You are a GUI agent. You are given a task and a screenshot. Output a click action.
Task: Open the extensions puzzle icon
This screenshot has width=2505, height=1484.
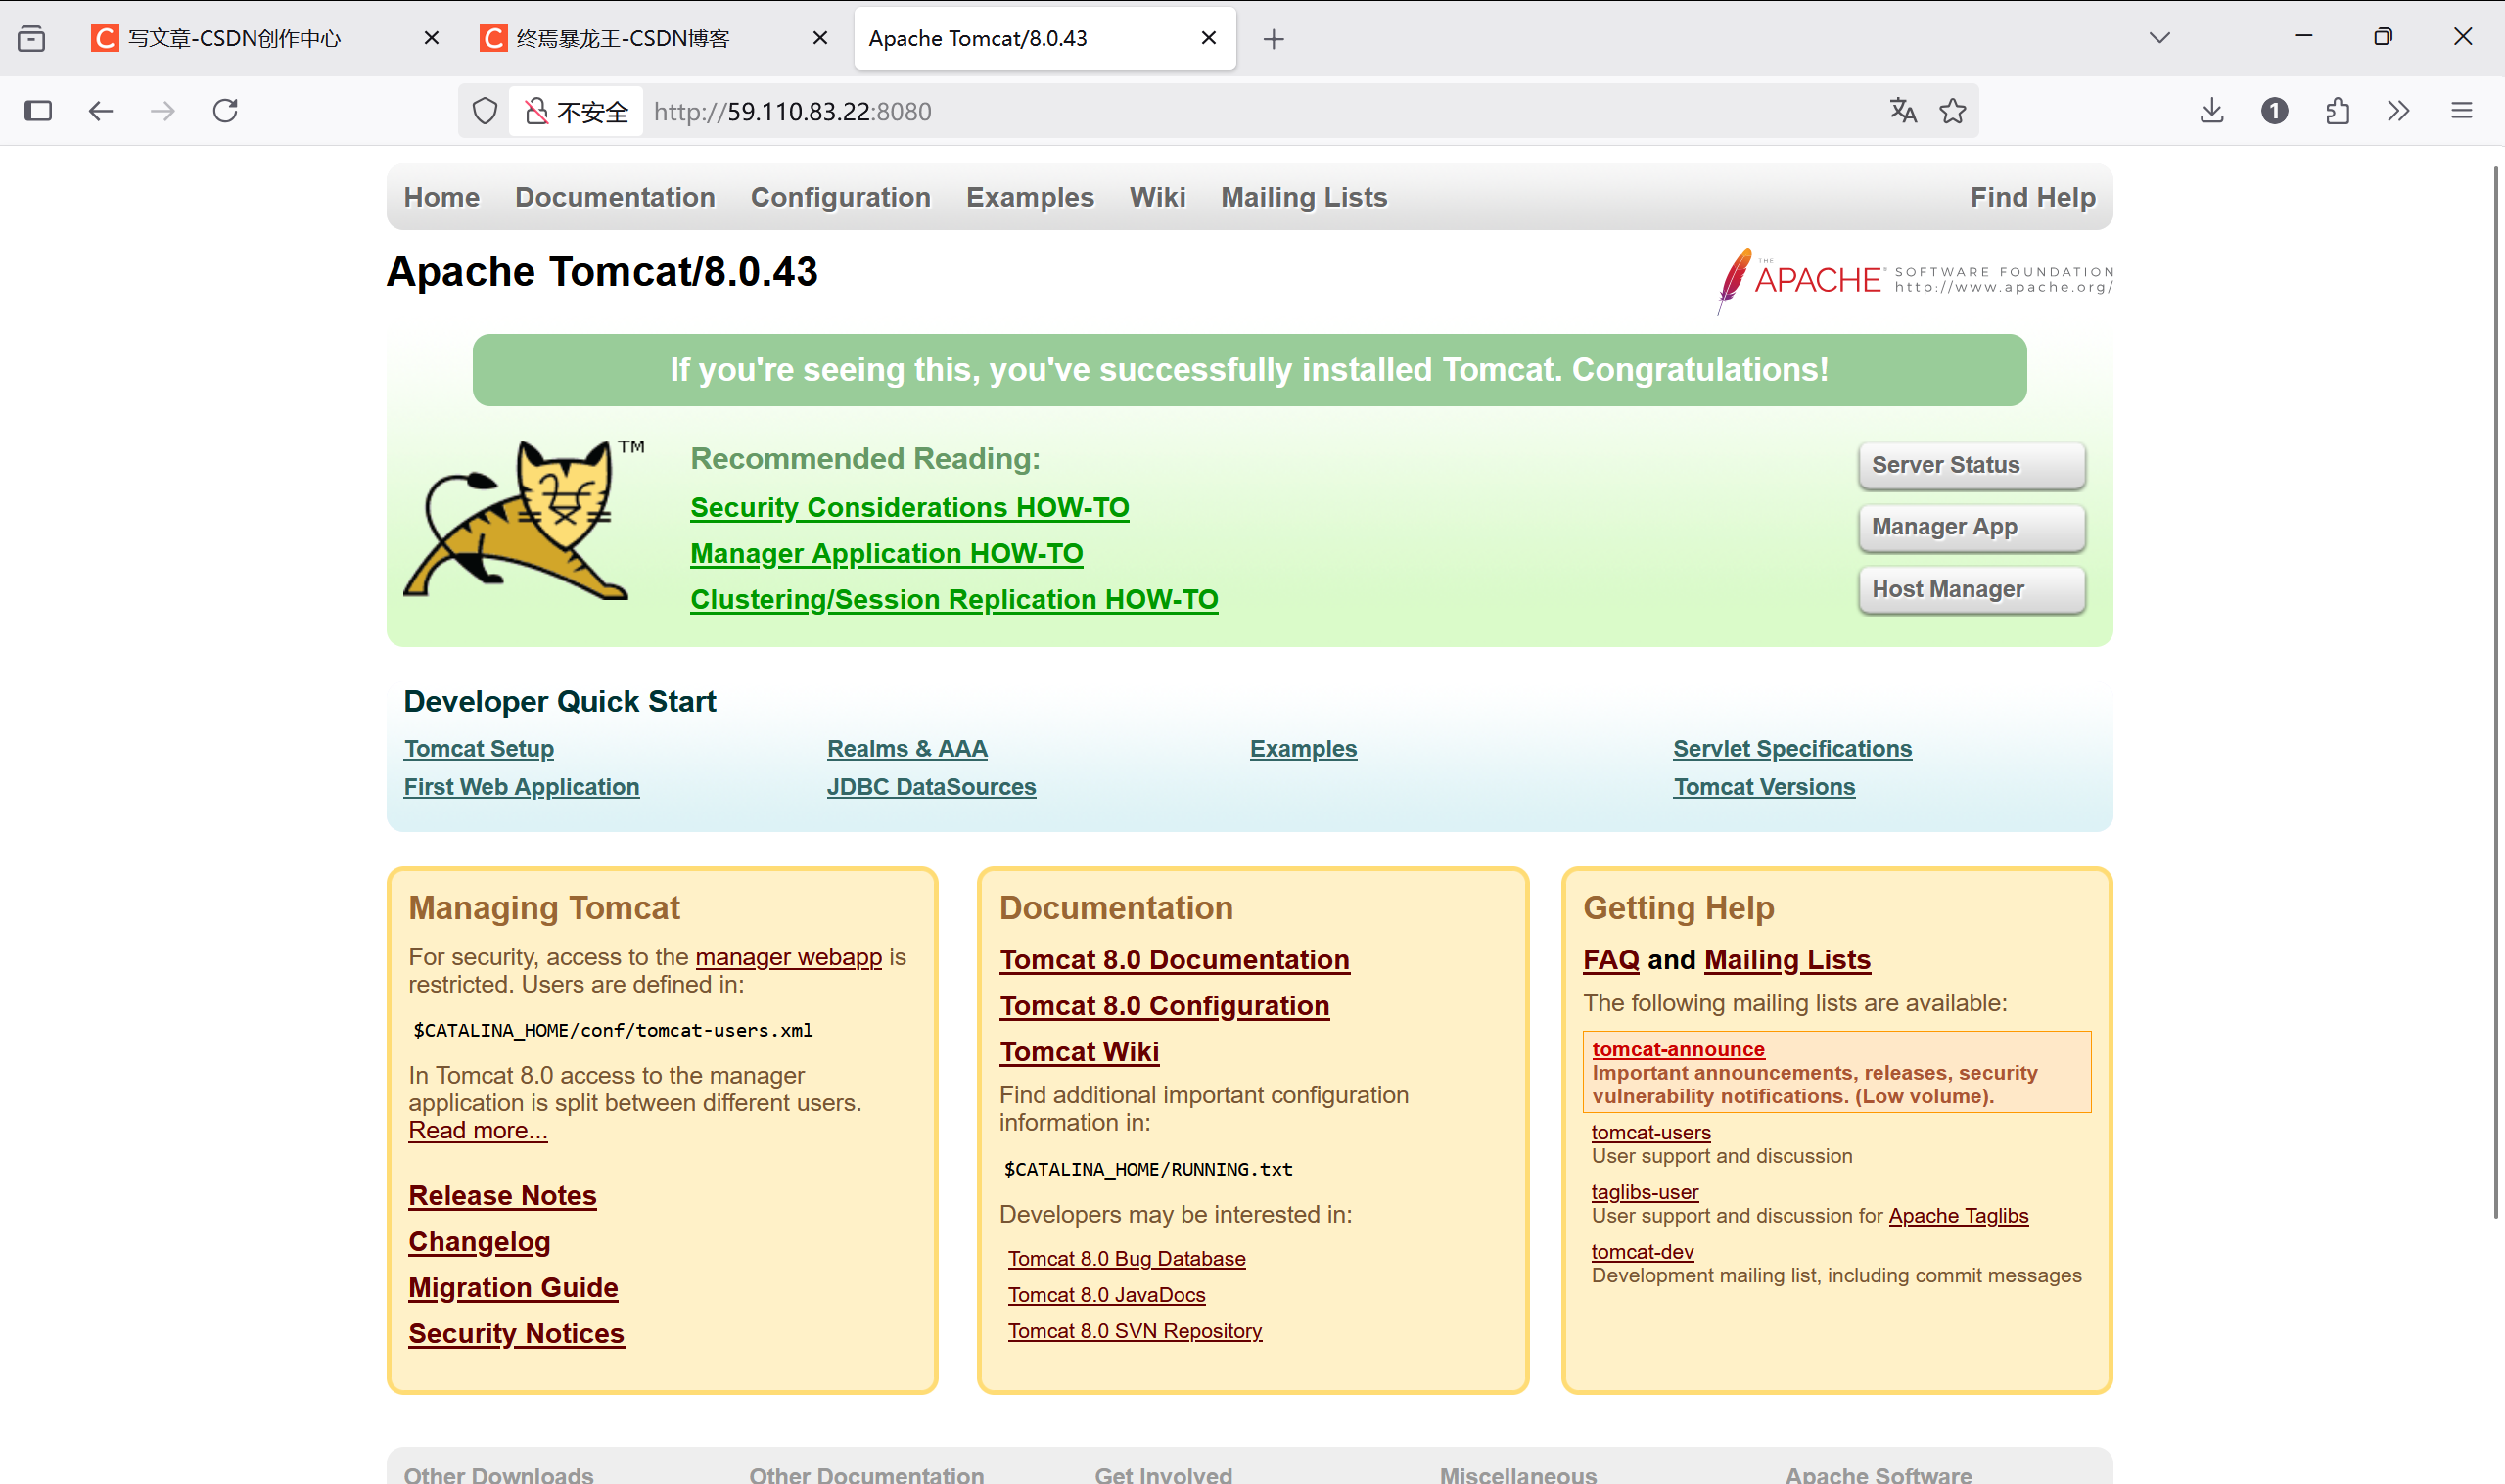coord(2337,111)
